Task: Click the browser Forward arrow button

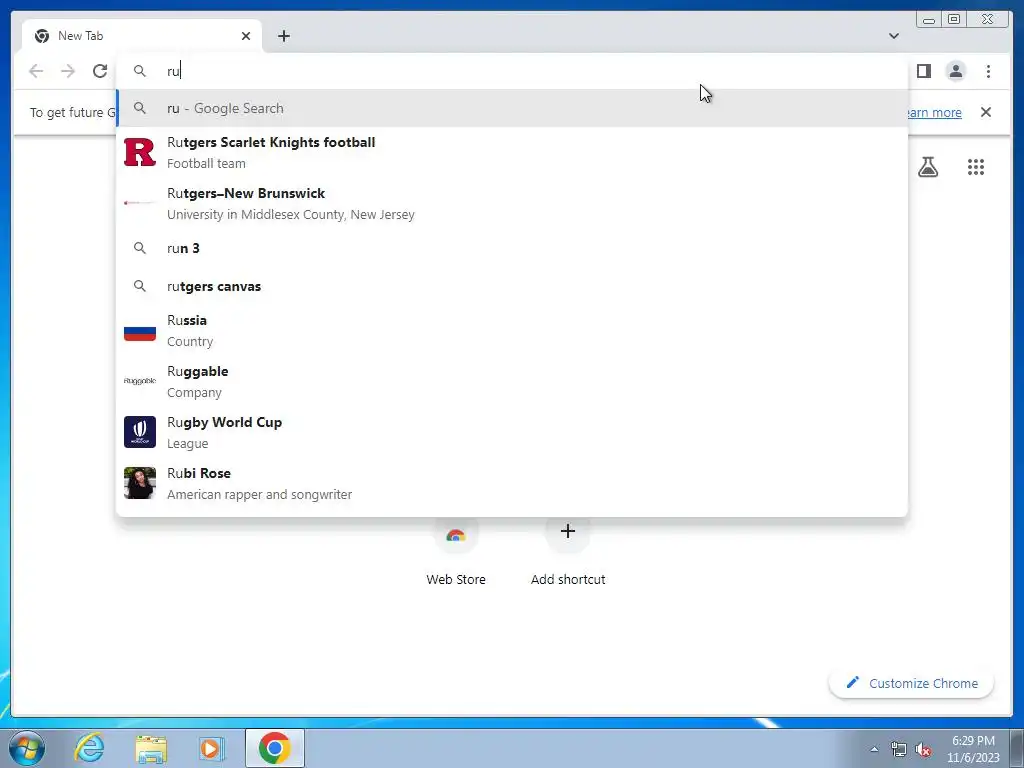Action: tap(68, 71)
